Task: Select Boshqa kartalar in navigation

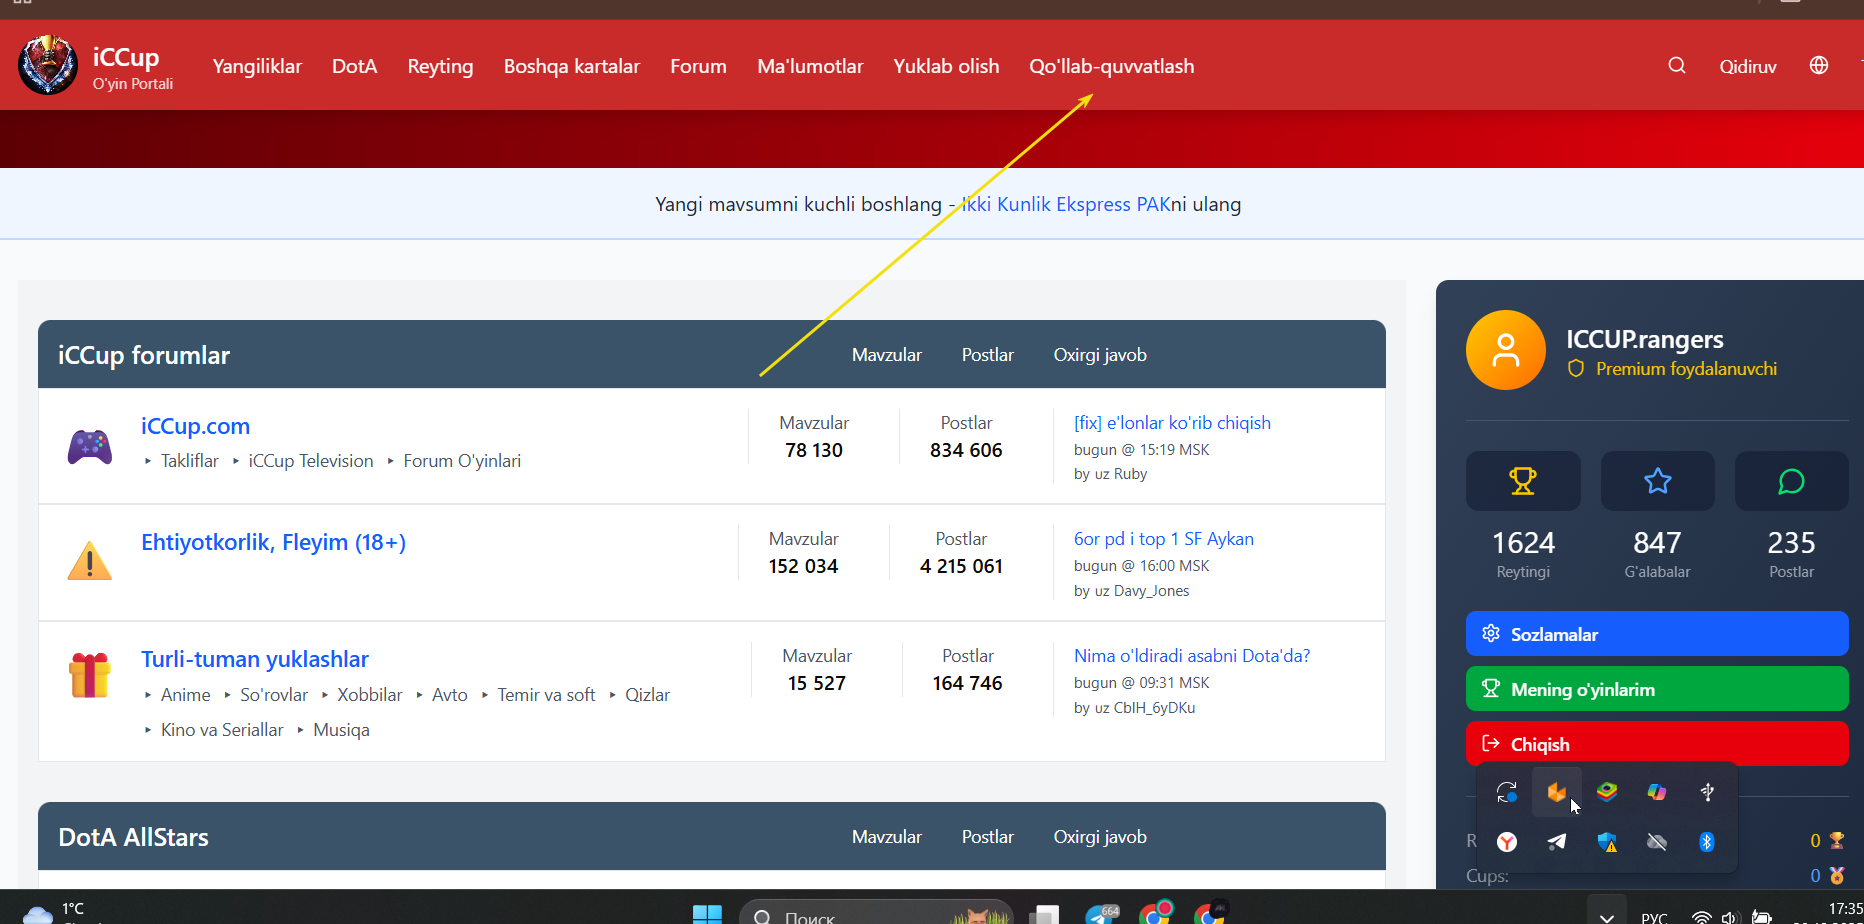Action: pyautogui.click(x=572, y=66)
